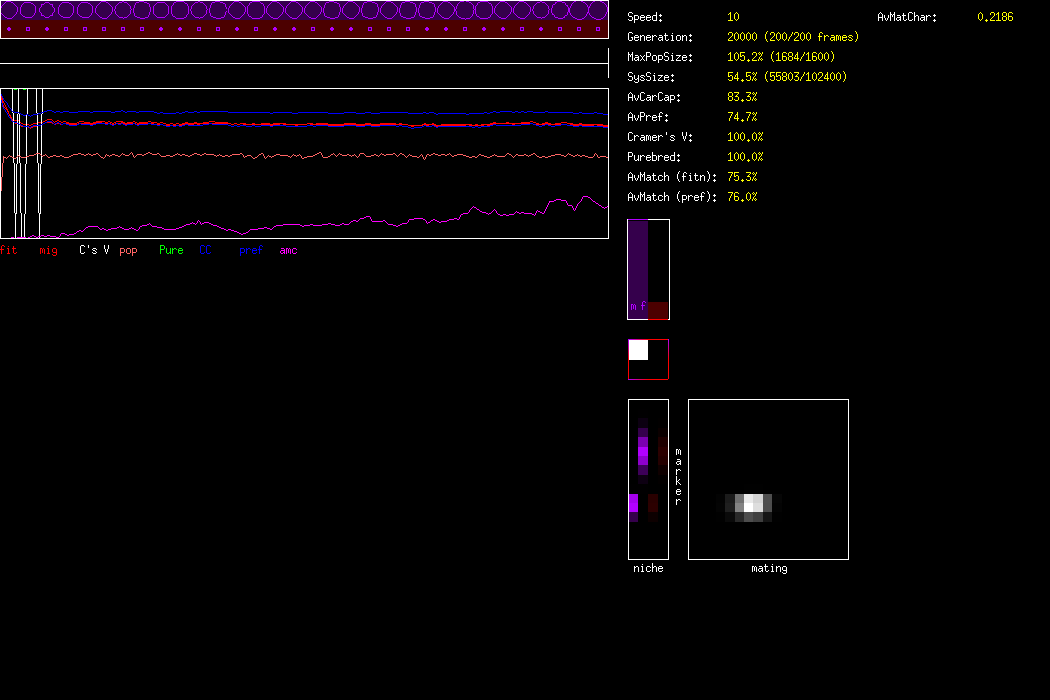
Task: Click the AvMatChar value 0.2186
Action: point(994,17)
